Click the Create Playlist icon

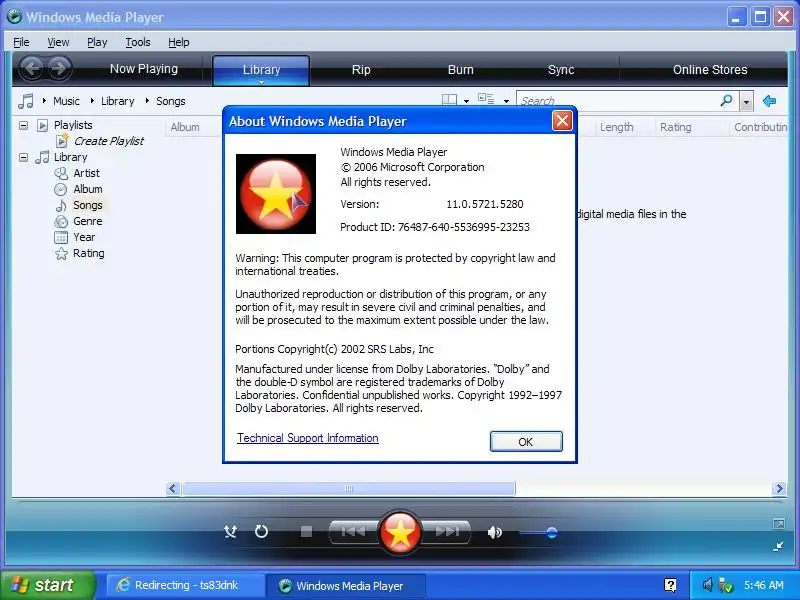click(x=62, y=140)
